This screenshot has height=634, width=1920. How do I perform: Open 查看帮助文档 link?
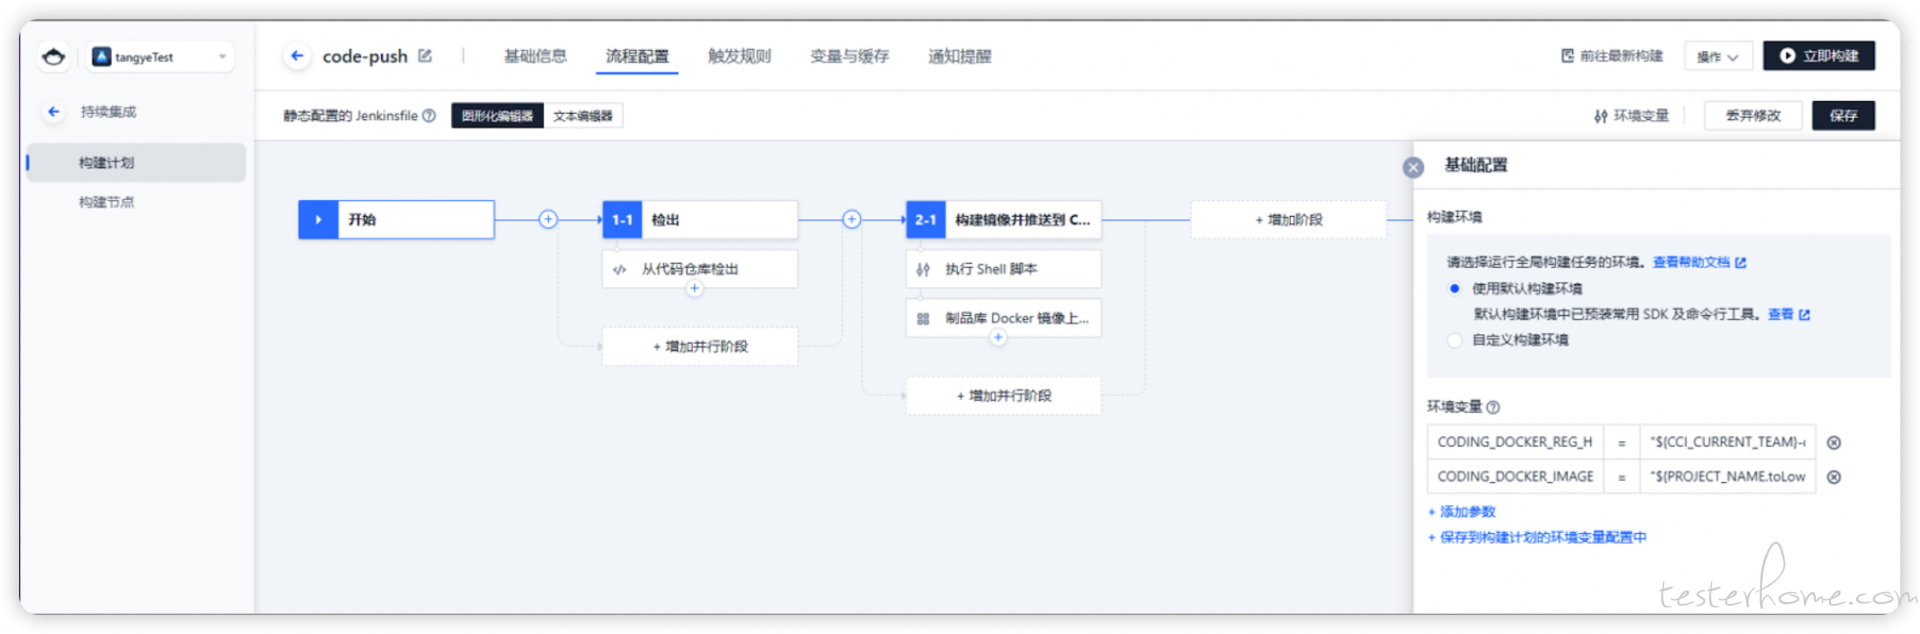pyautogui.click(x=1699, y=262)
